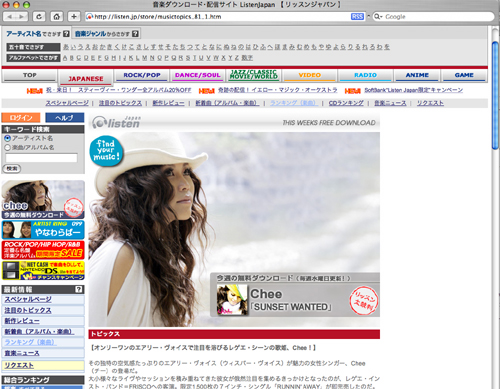Open the Nintendo DS NET CASH campaign banner

click(x=43, y=270)
